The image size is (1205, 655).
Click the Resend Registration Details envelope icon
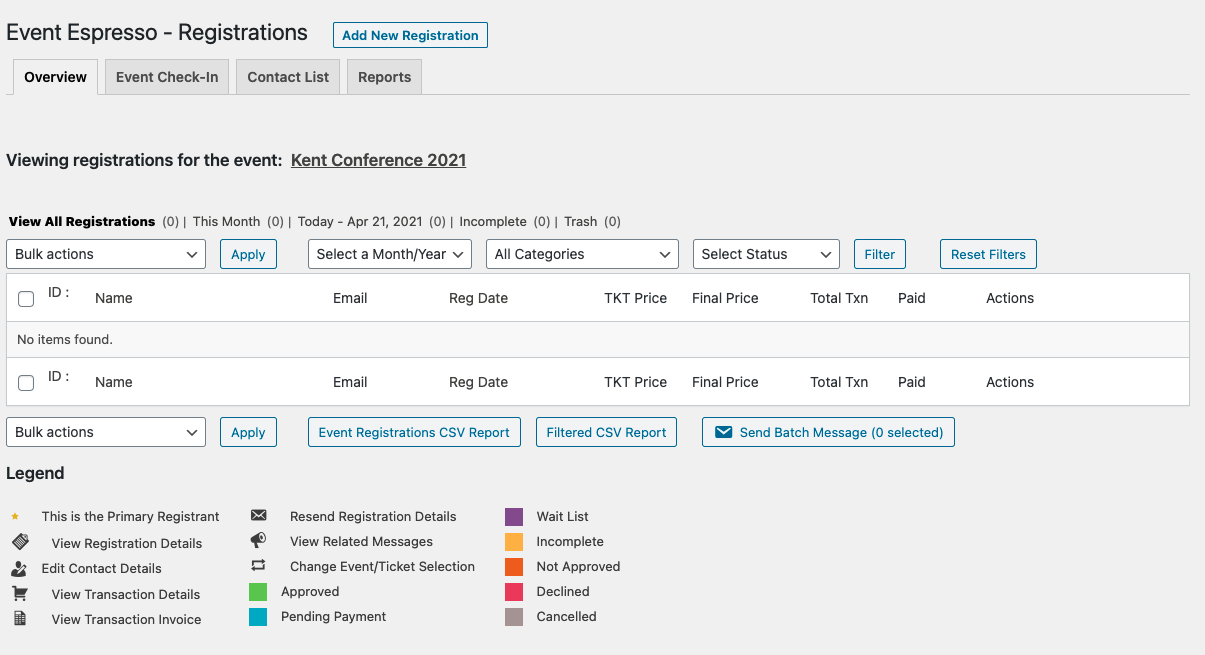point(258,516)
